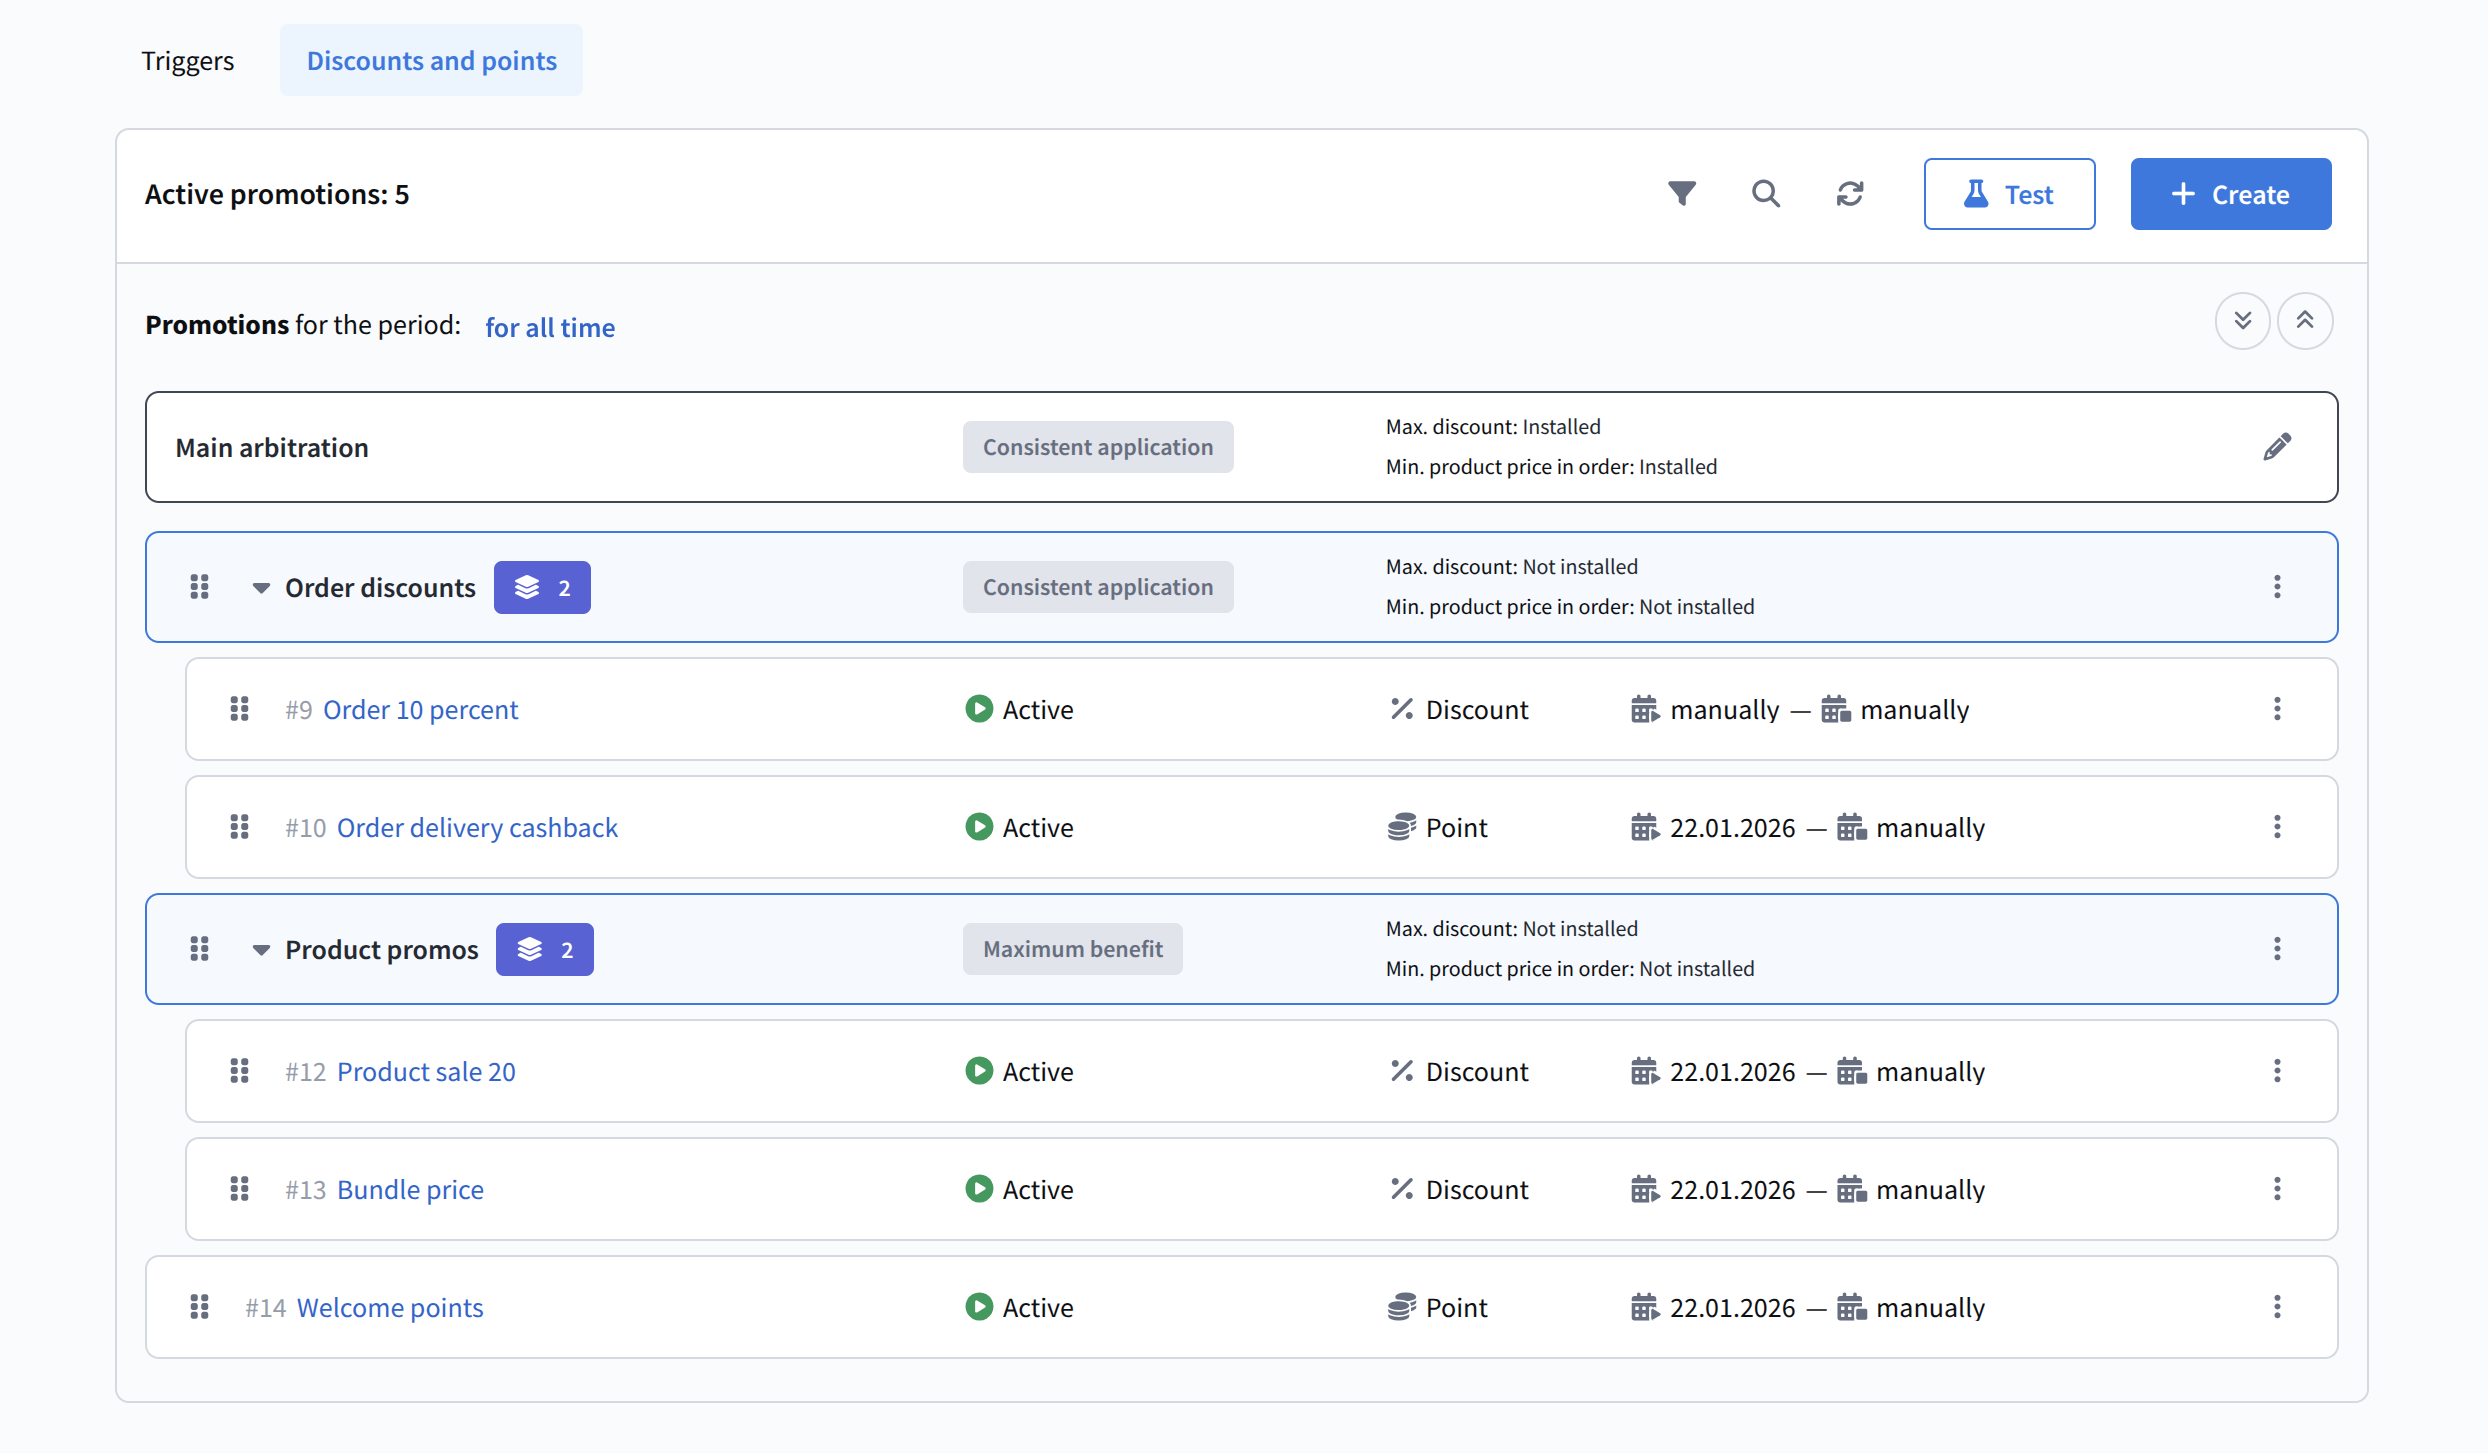
Task: Collapse the Product promos group arrow
Action: [x=261, y=950]
